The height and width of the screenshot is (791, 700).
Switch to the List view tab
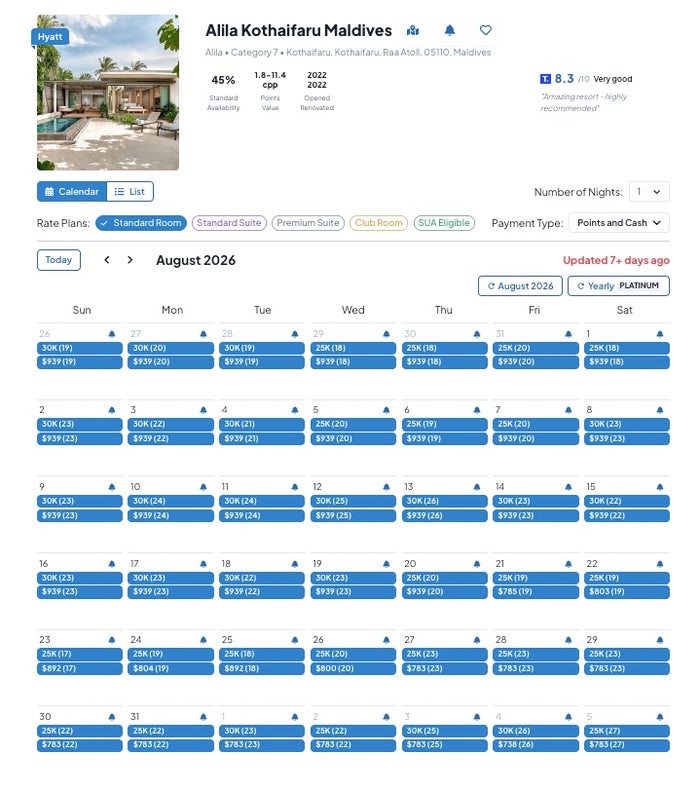[x=130, y=192]
